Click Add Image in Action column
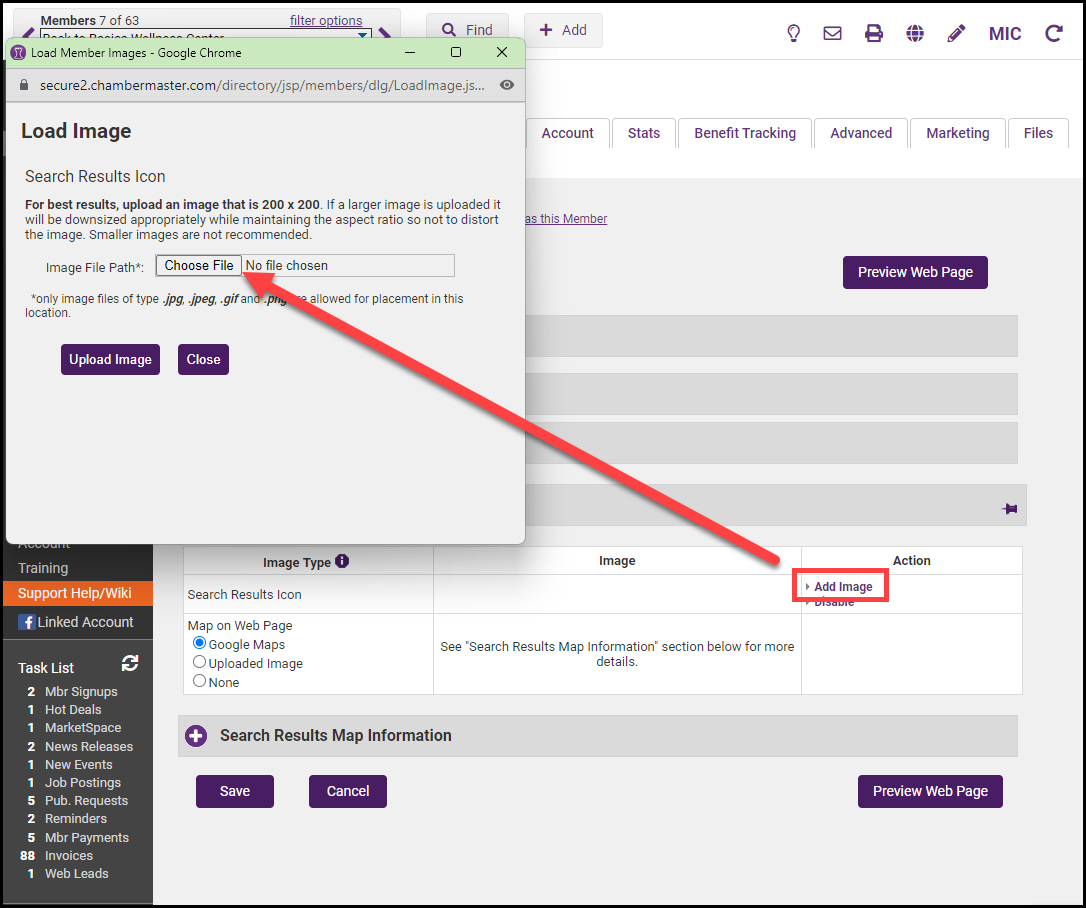Viewport: 1086px width, 908px height. 842,587
